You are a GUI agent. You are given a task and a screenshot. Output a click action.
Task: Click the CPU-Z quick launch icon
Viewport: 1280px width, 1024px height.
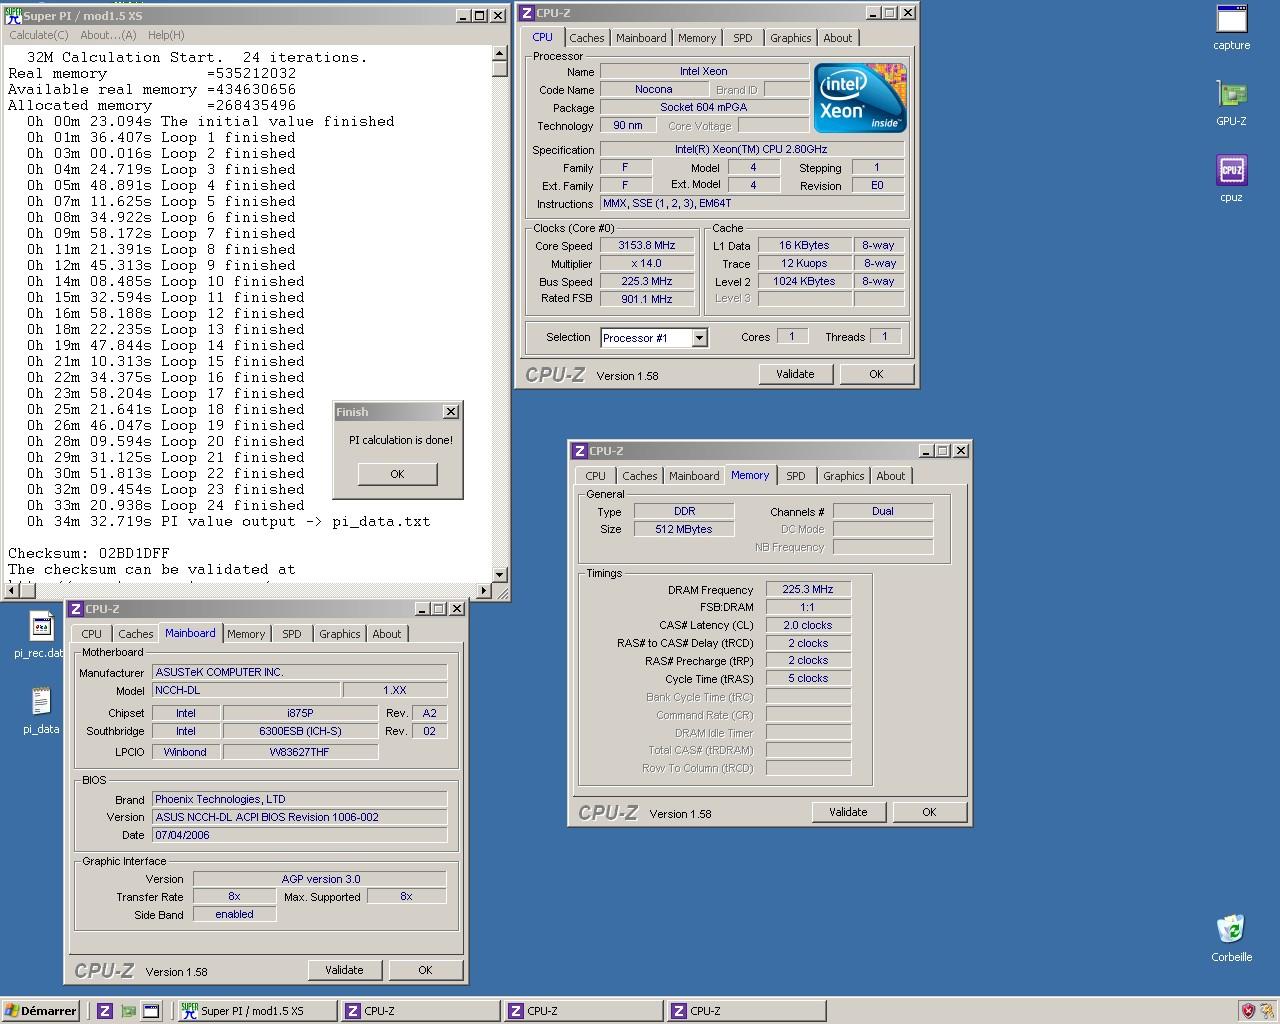click(x=104, y=1011)
